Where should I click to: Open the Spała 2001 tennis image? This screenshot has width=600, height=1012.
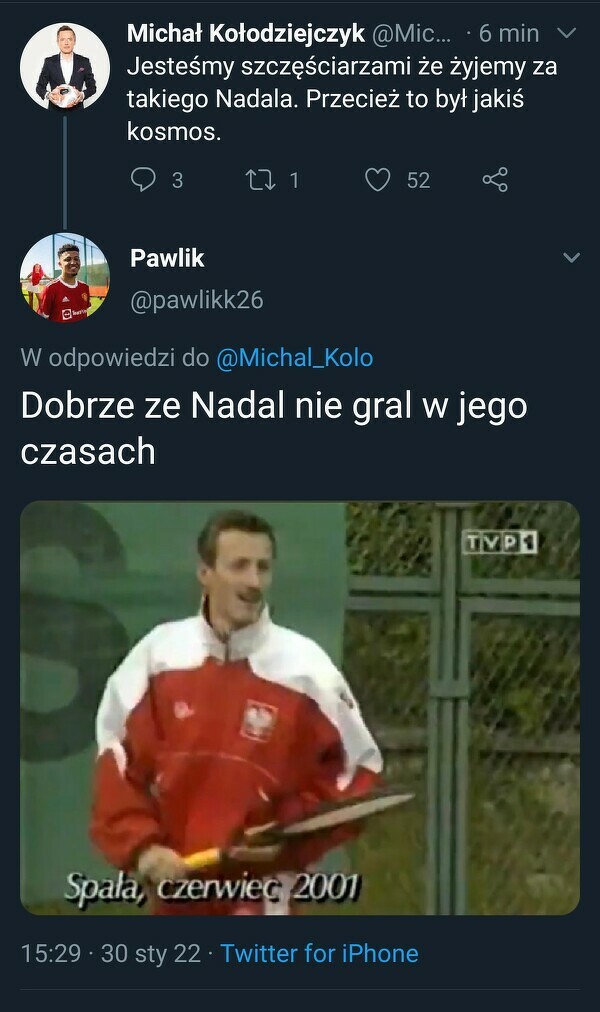[300, 708]
